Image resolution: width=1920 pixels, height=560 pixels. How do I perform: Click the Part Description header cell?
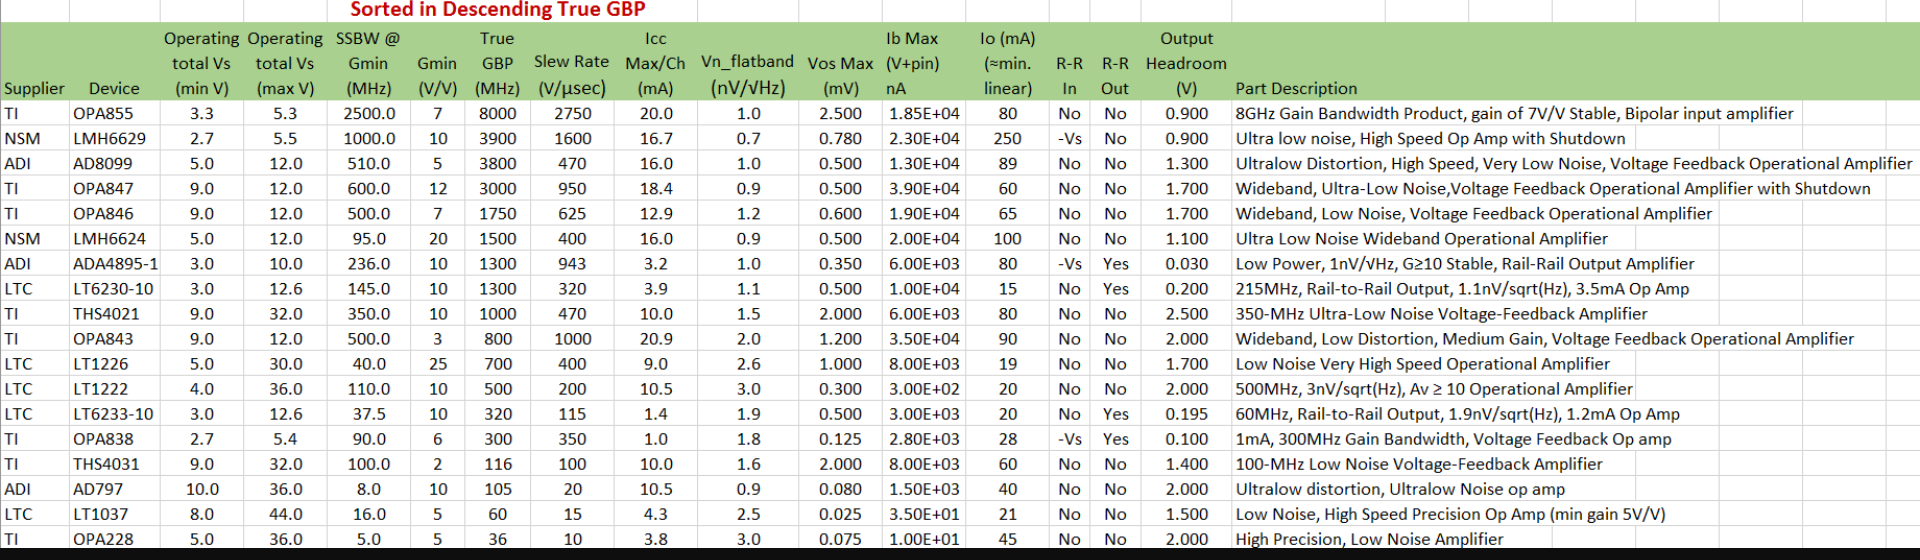[1296, 89]
